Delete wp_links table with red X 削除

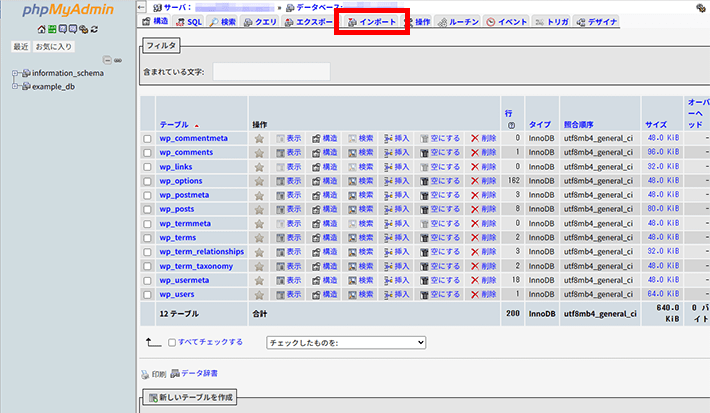(484, 167)
